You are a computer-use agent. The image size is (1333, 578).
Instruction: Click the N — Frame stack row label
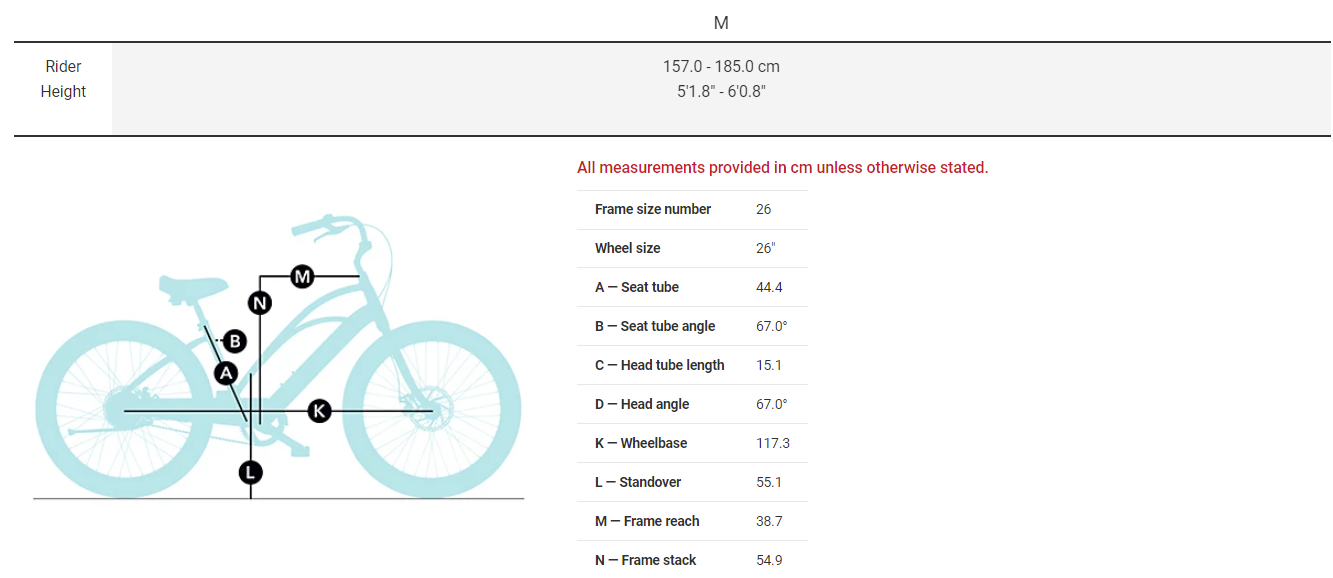pyautogui.click(x=645, y=560)
